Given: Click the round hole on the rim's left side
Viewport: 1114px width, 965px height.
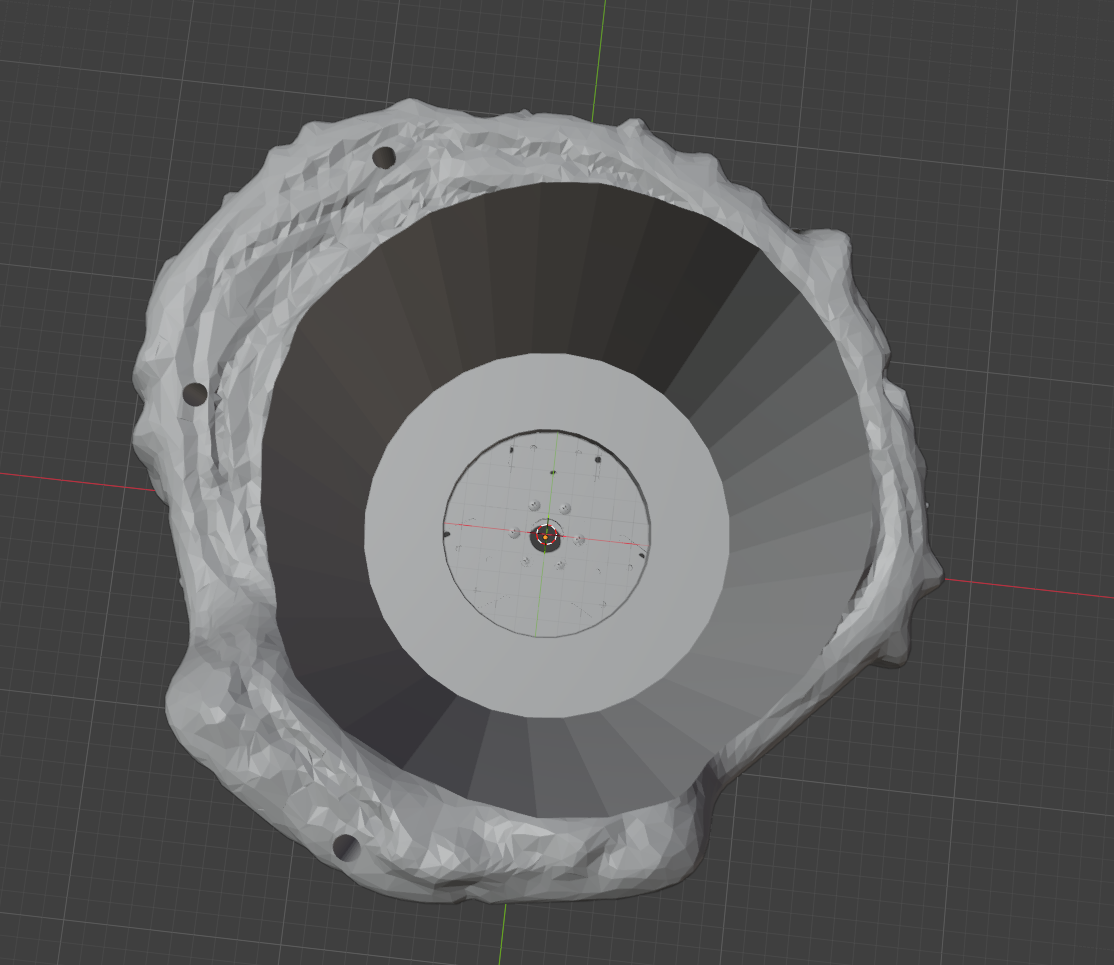Looking at the screenshot, I should 195,394.
